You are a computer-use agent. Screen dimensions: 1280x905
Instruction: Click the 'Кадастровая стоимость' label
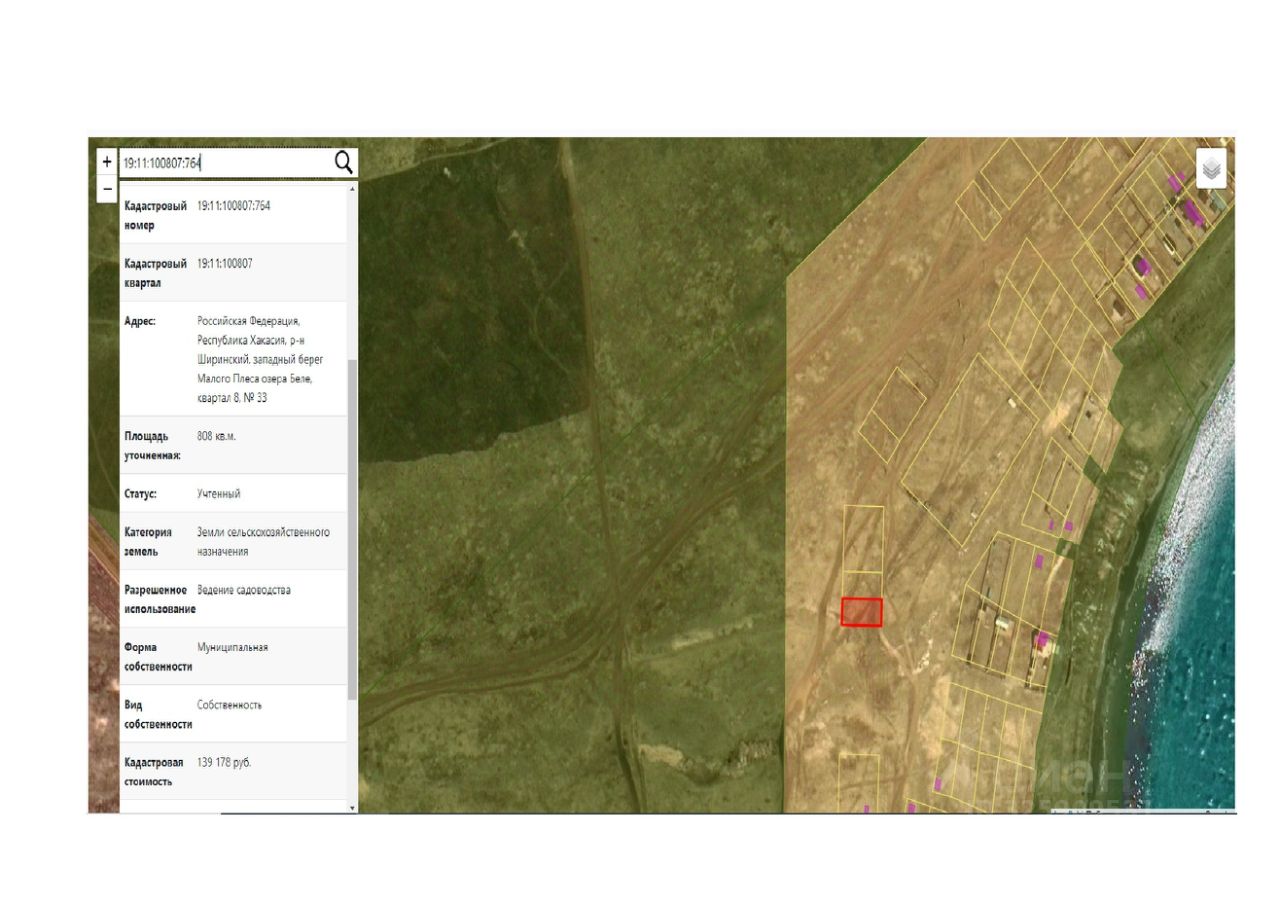pos(154,772)
